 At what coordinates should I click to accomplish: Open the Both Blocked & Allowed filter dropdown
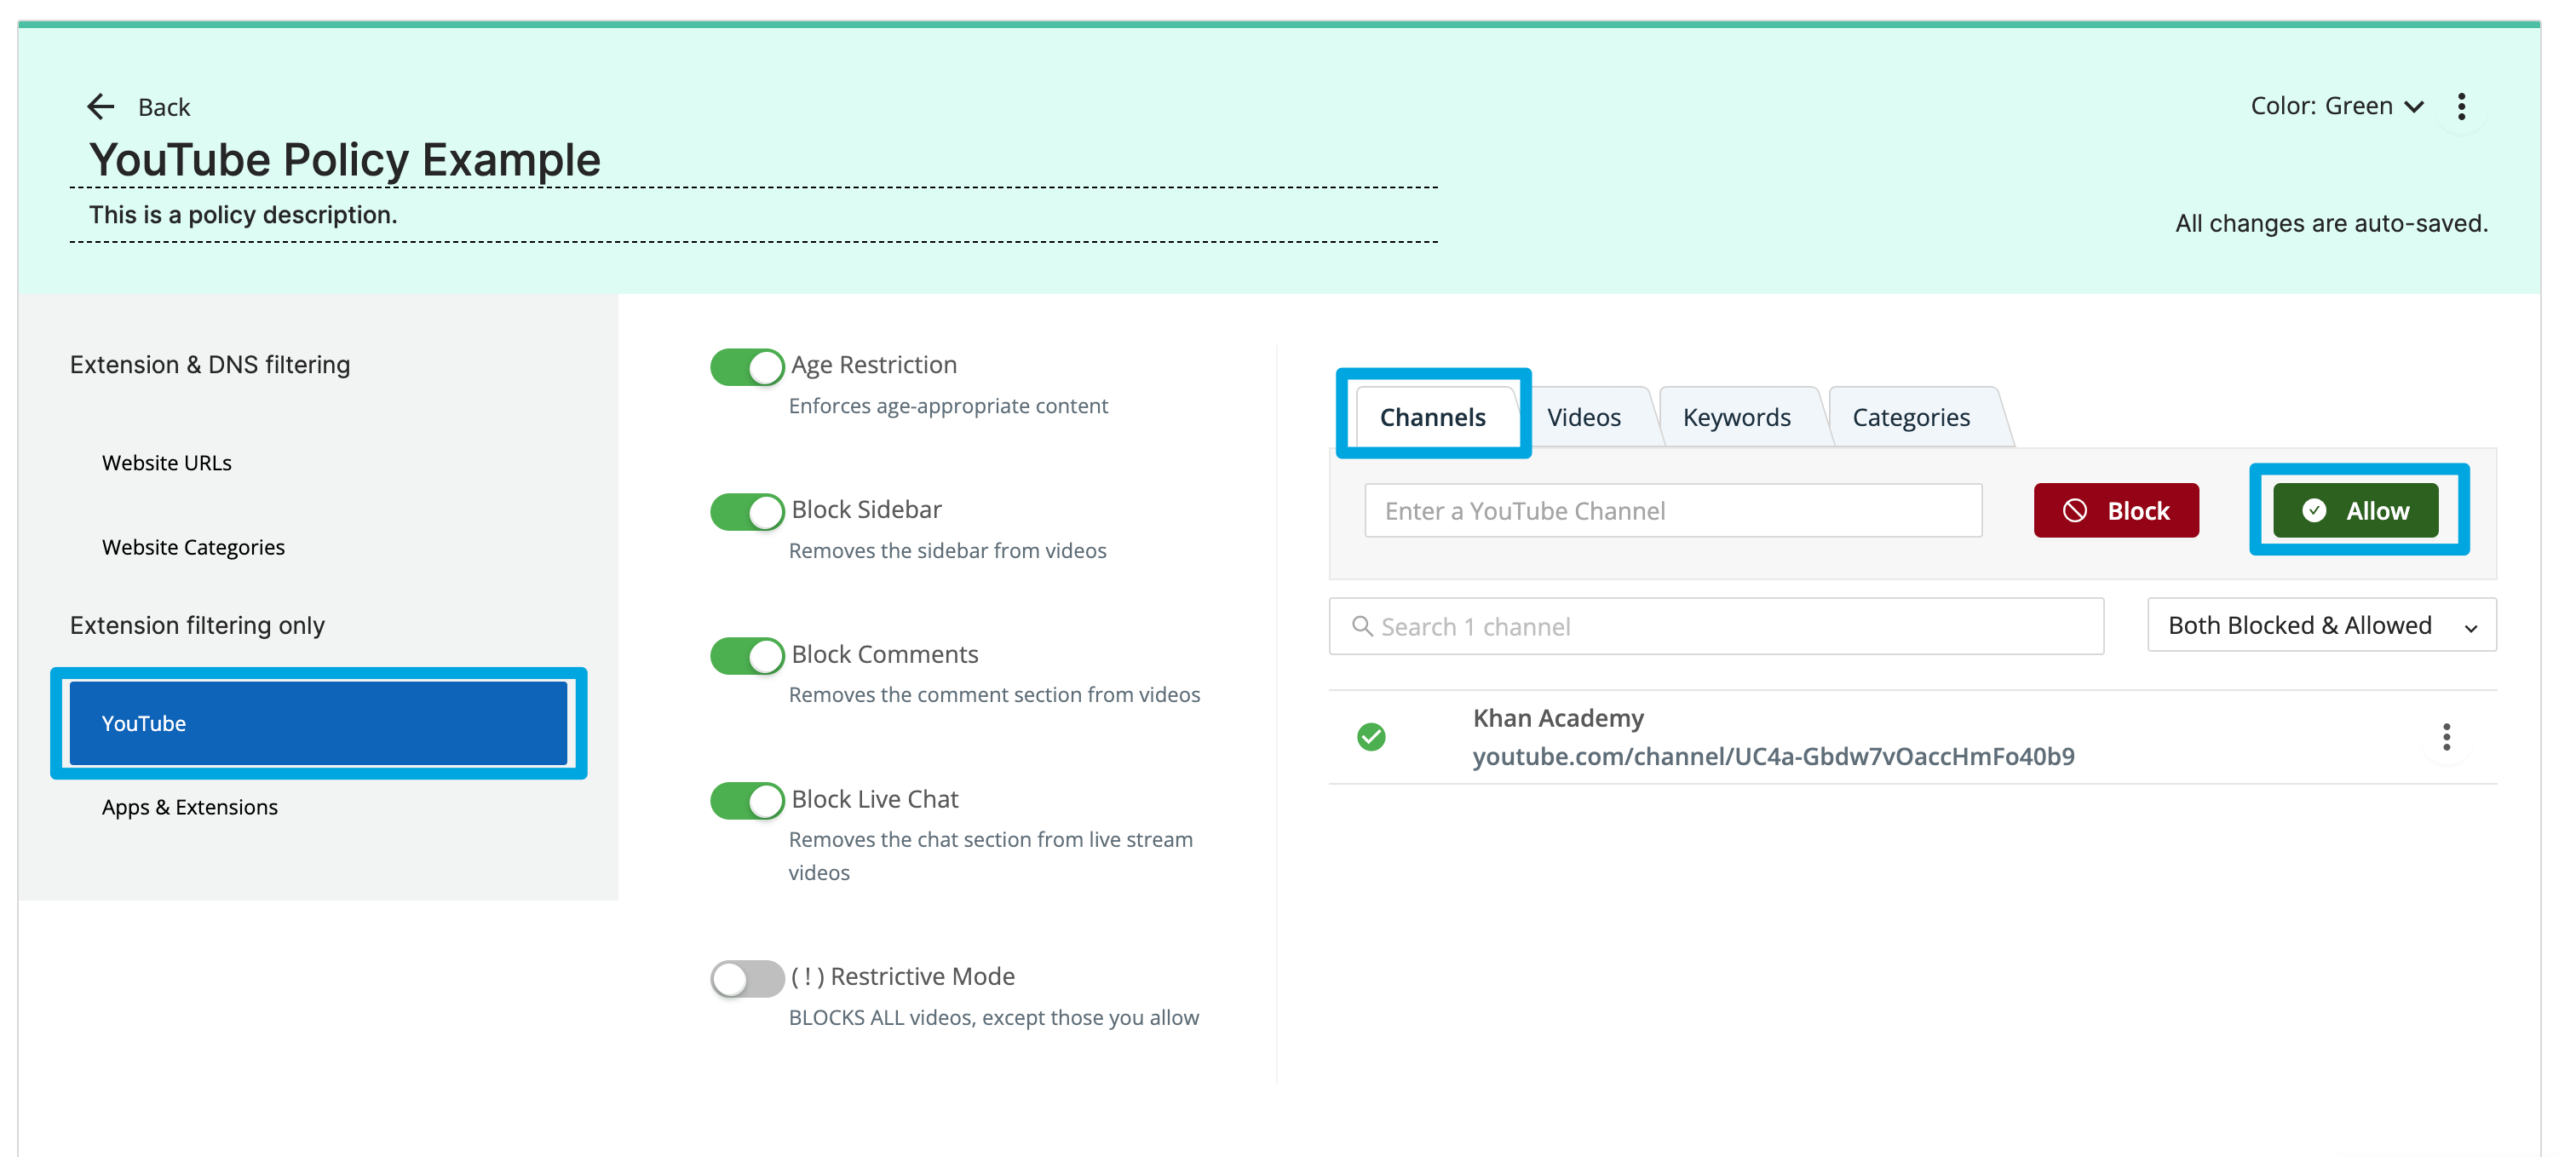pos(2321,625)
